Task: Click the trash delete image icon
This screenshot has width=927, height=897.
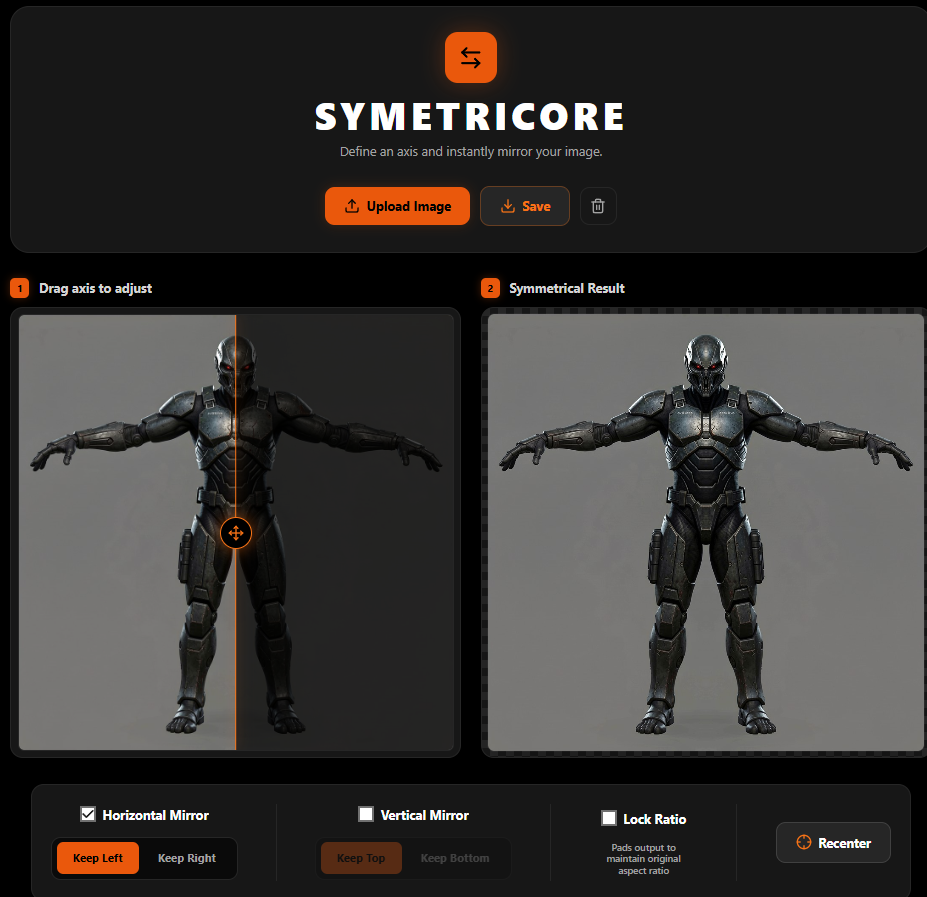Action: pyautogui.click(x=598, y=206)
